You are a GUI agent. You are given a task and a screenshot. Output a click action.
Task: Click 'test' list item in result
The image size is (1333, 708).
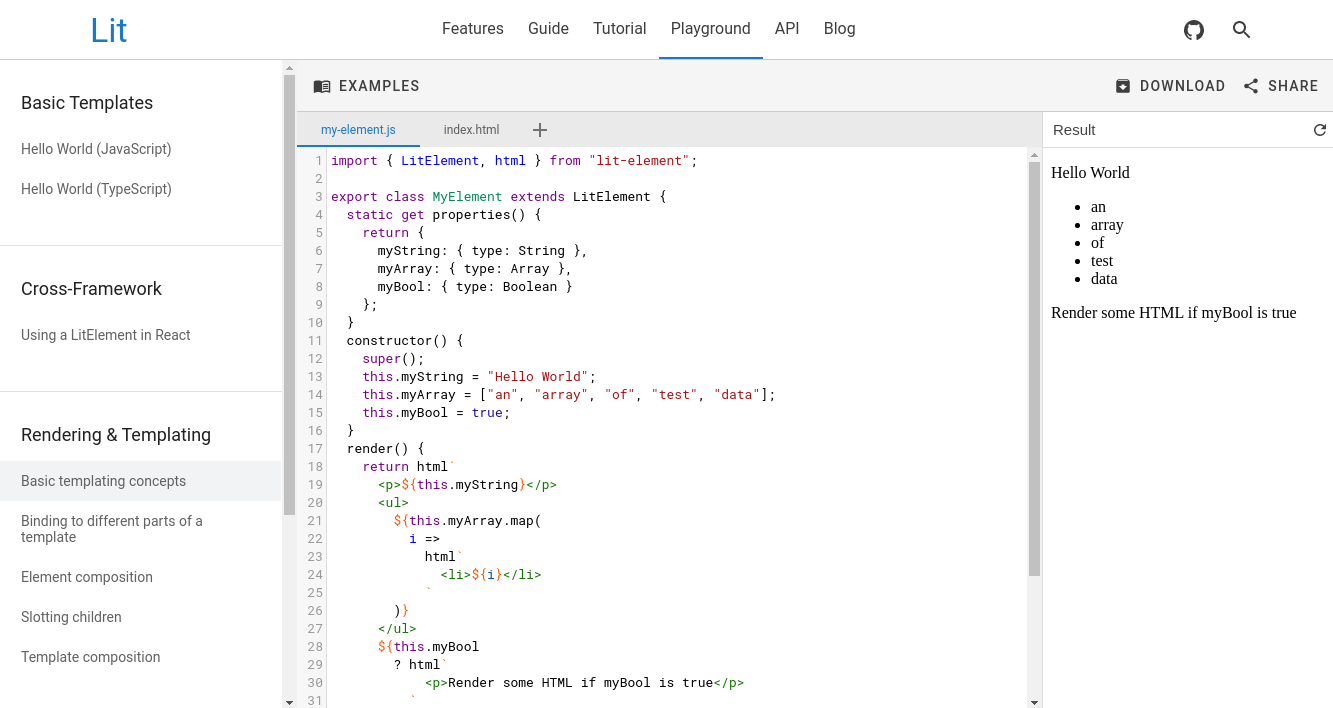1102,261
